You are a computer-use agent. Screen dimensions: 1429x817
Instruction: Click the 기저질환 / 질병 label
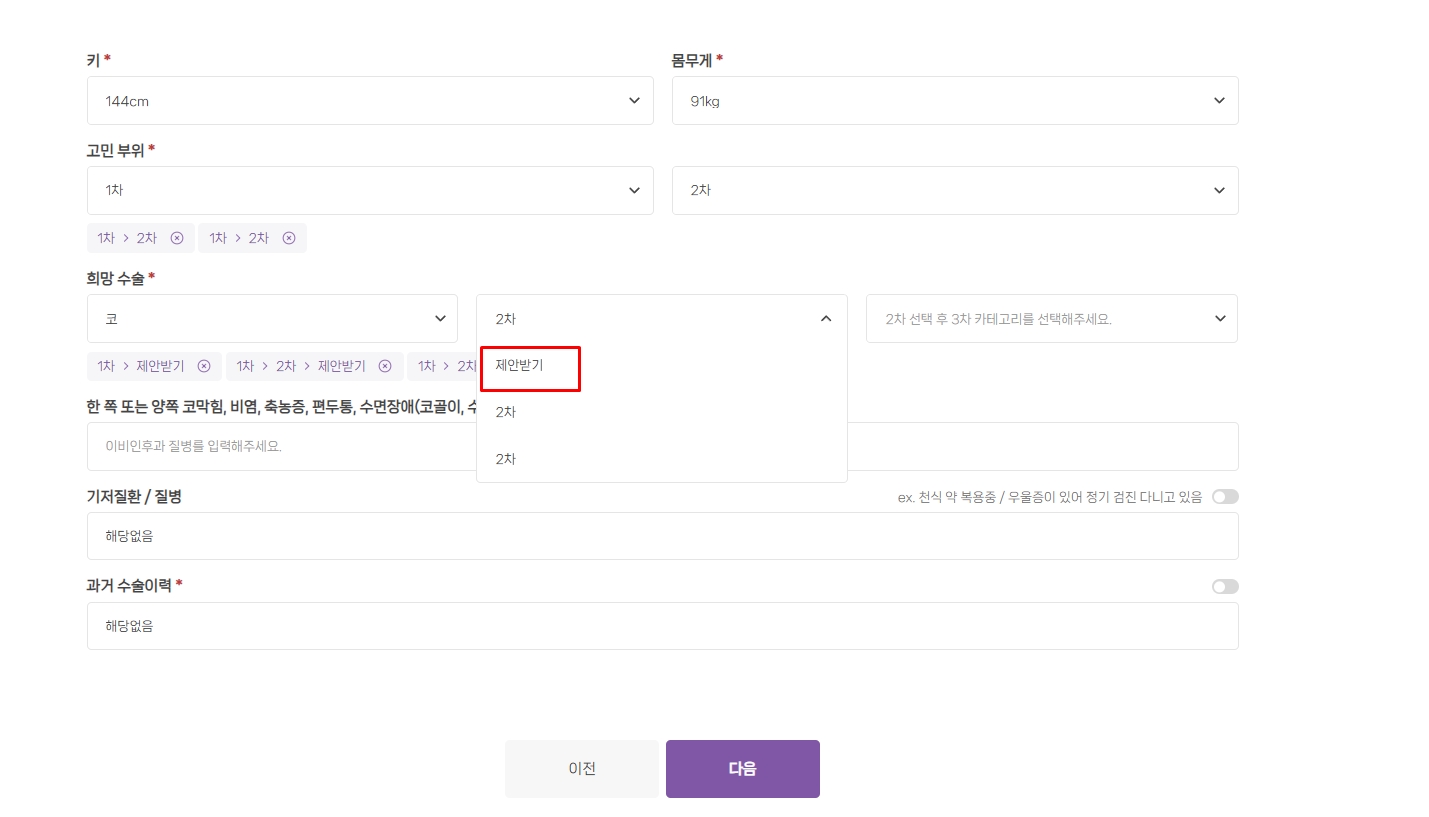pyautogui.click(x=134, y=496)
